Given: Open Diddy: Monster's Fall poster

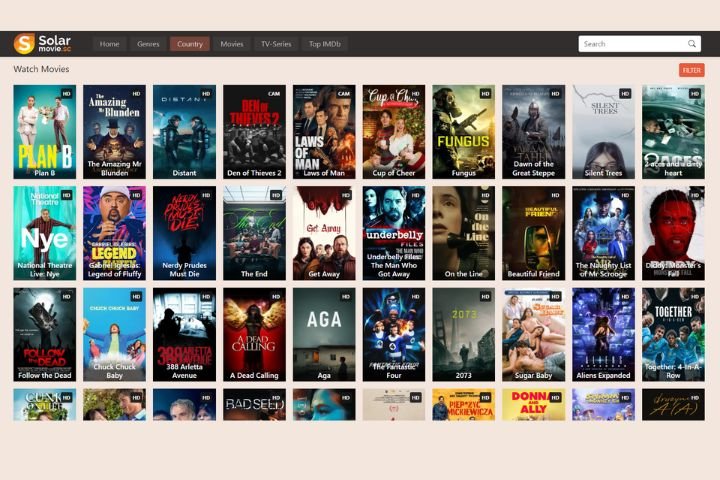Looking at the screenshot, I should pos(673,233).
